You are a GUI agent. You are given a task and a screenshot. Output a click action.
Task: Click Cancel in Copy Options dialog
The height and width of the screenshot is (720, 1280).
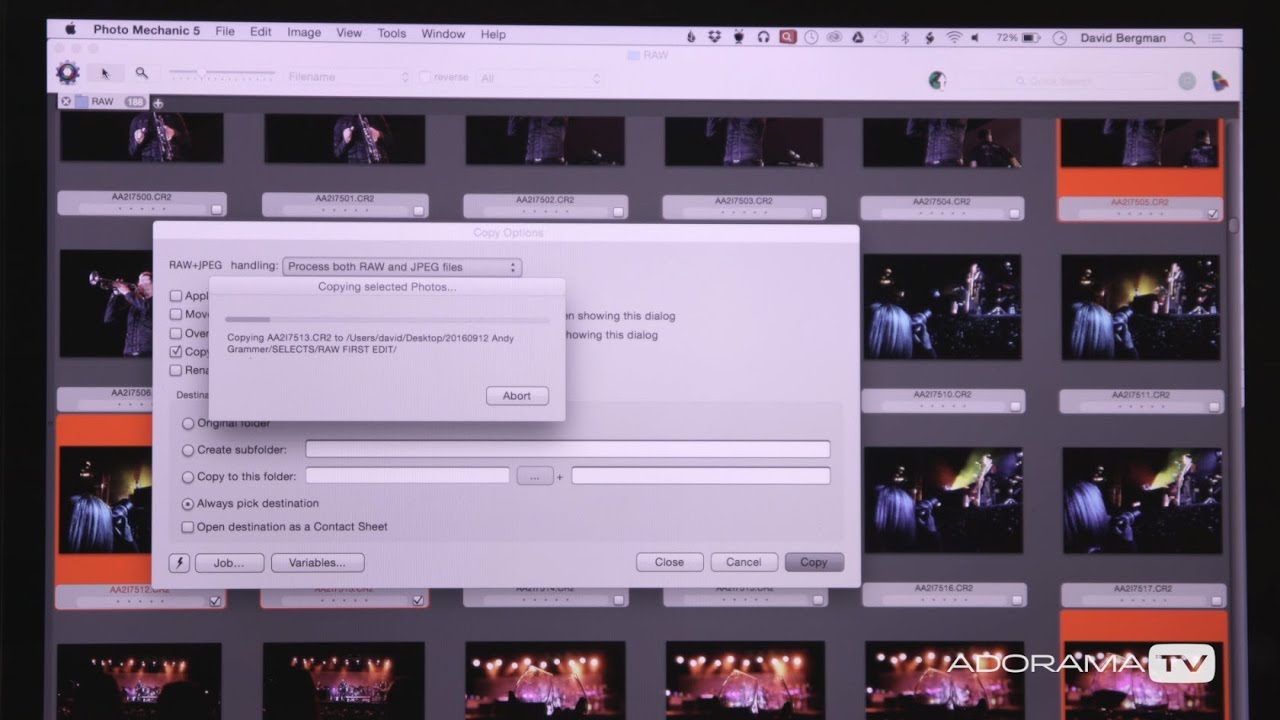pos(744,562)
